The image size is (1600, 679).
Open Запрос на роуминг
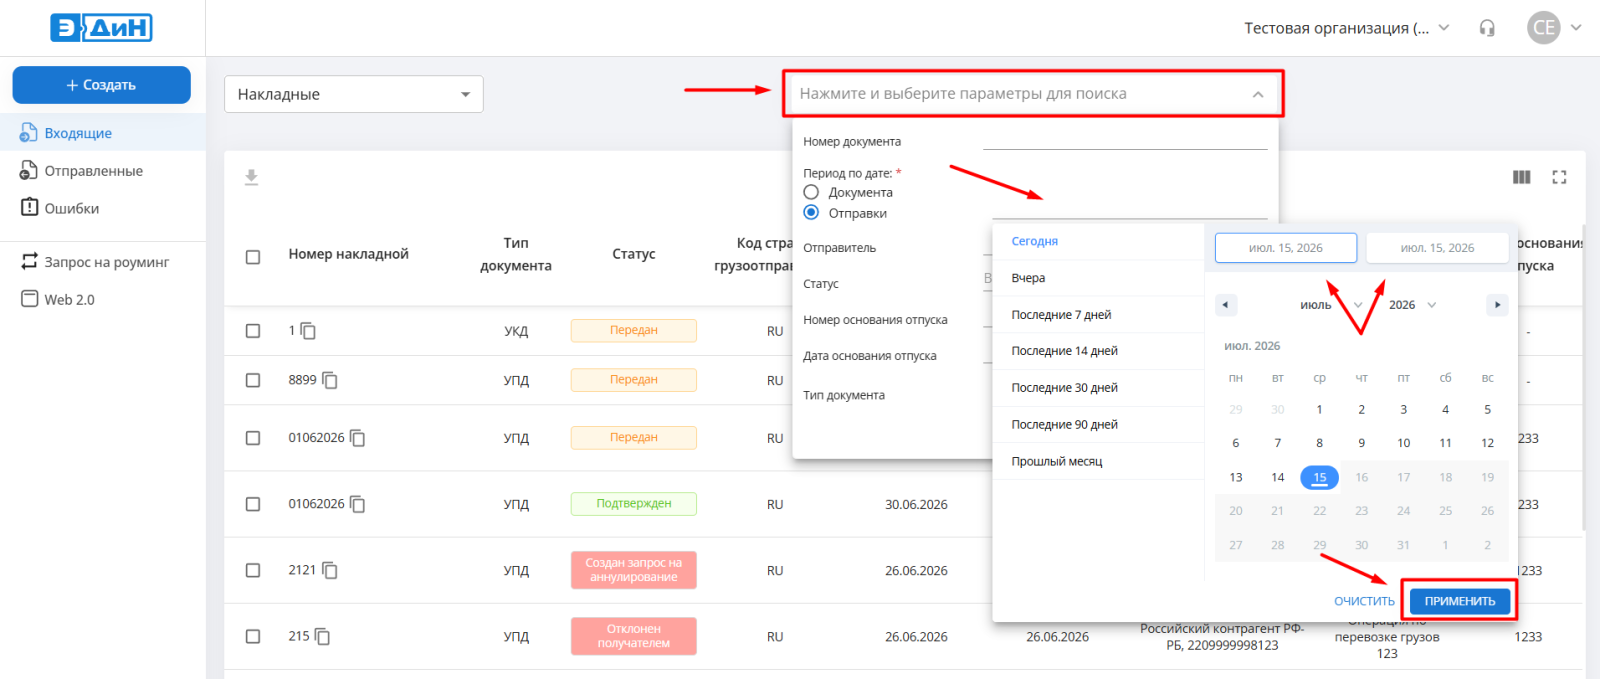tap(103, 262)
